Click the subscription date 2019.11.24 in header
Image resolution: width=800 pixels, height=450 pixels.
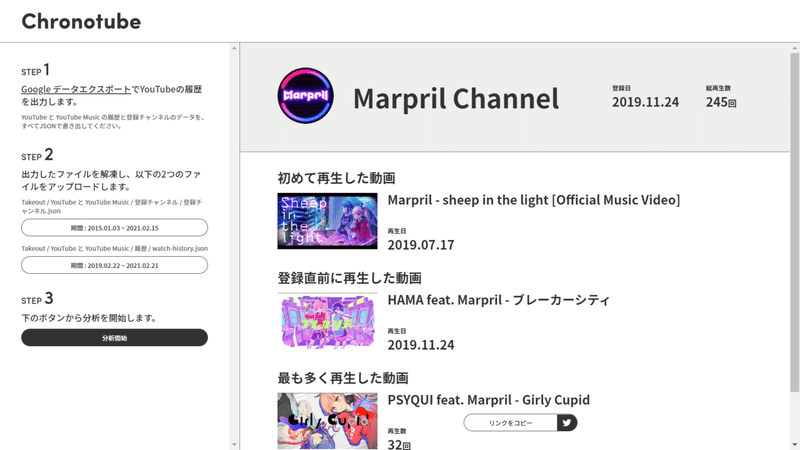pos(645,102)
